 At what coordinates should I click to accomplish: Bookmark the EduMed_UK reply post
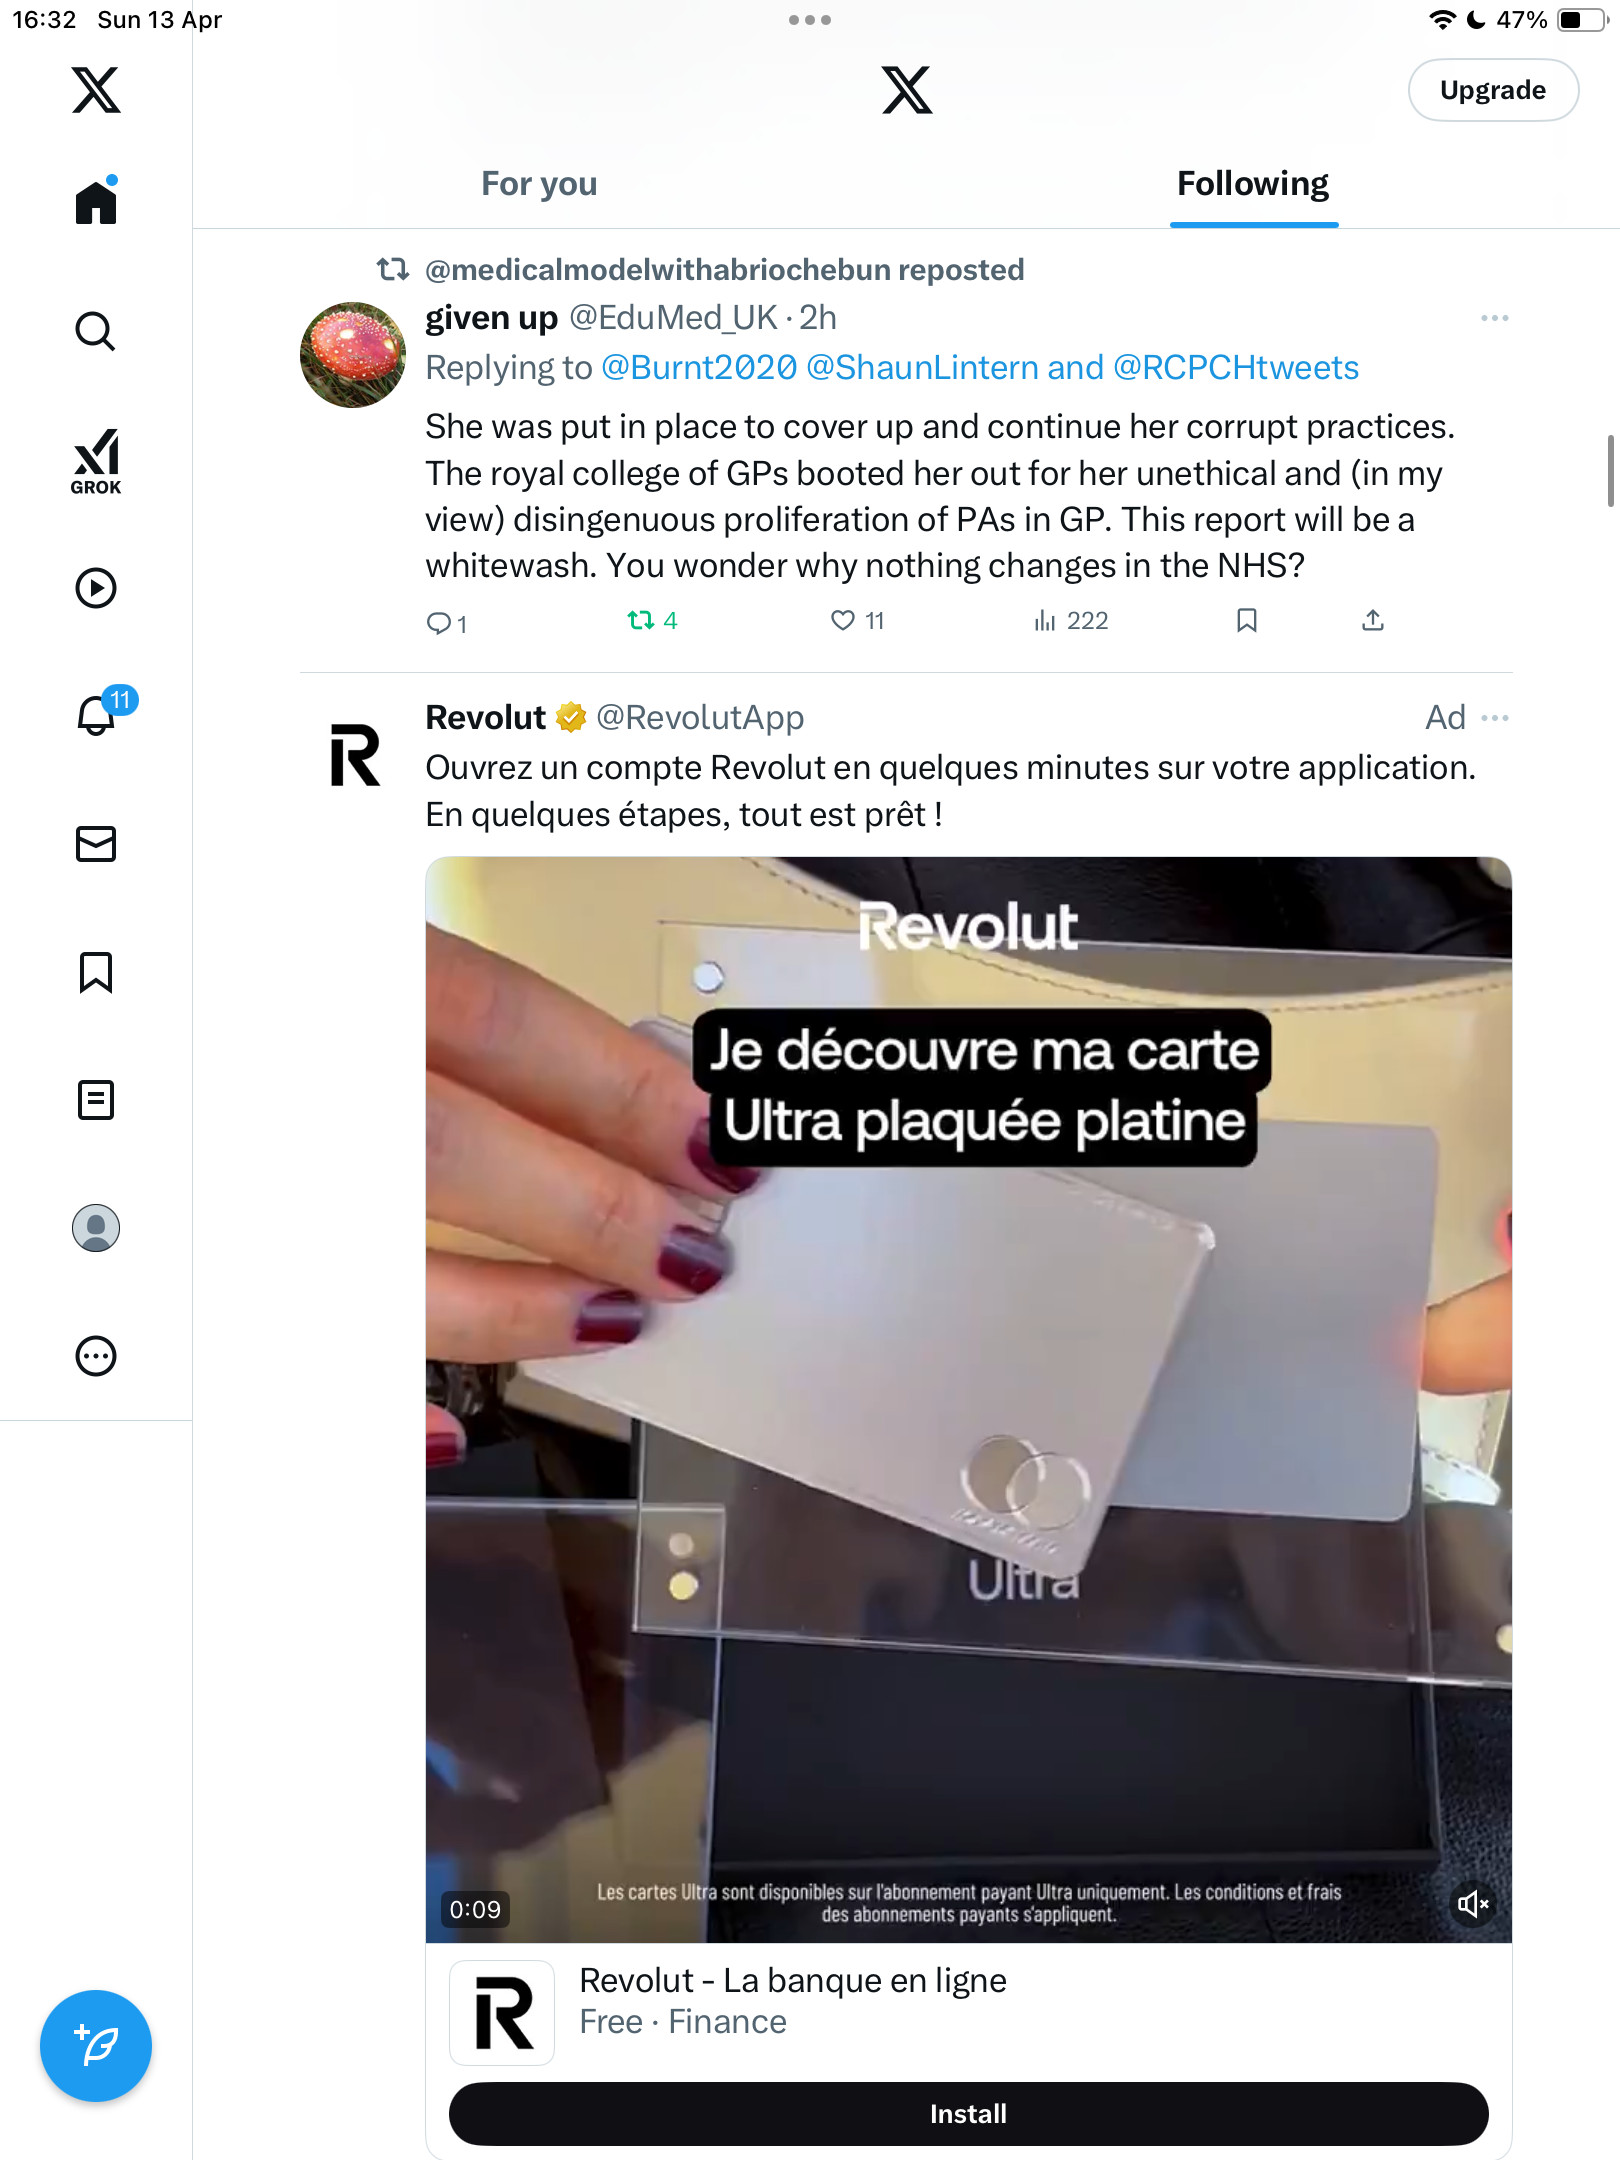[1246, 621]
